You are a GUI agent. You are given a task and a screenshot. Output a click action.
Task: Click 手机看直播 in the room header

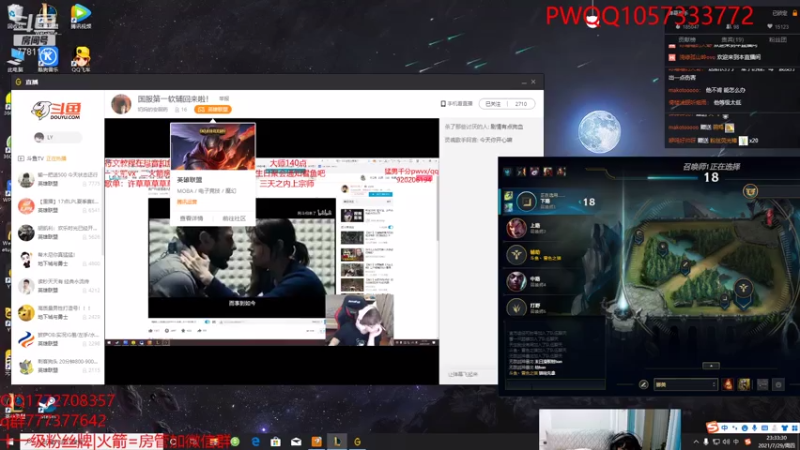(x=457, y=104)
